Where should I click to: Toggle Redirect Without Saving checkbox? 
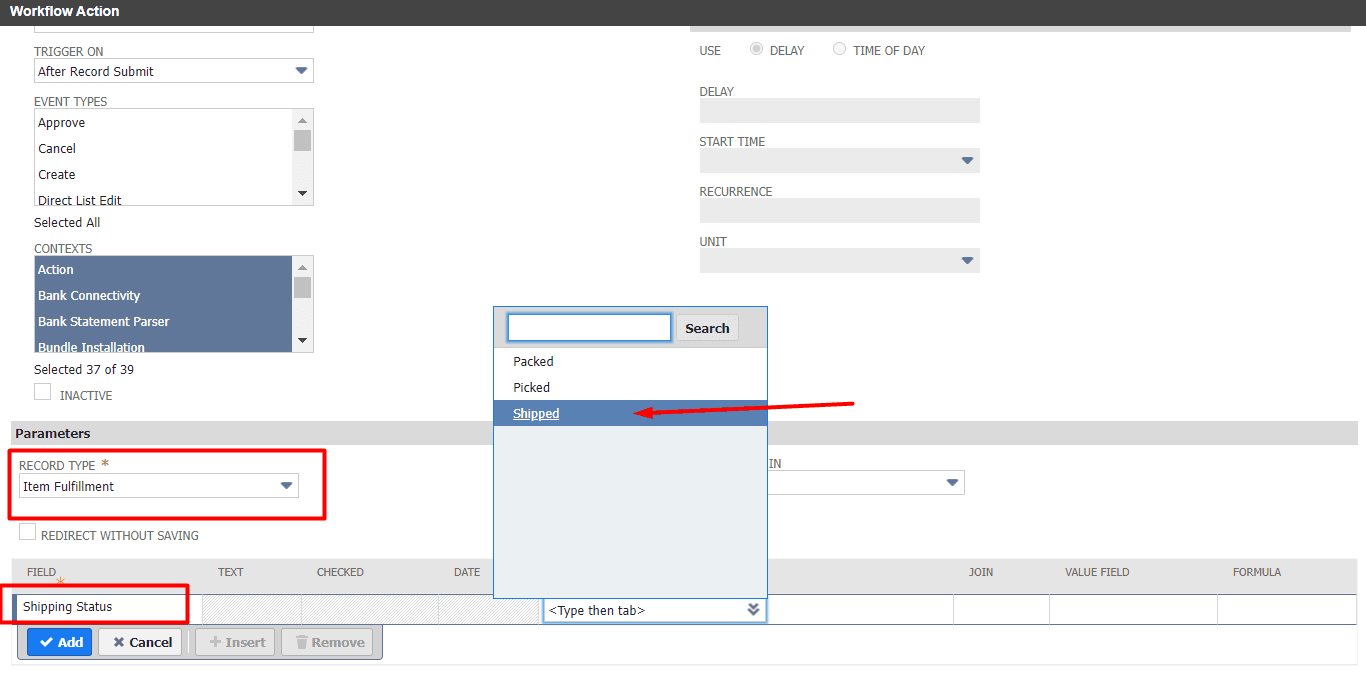28,533
